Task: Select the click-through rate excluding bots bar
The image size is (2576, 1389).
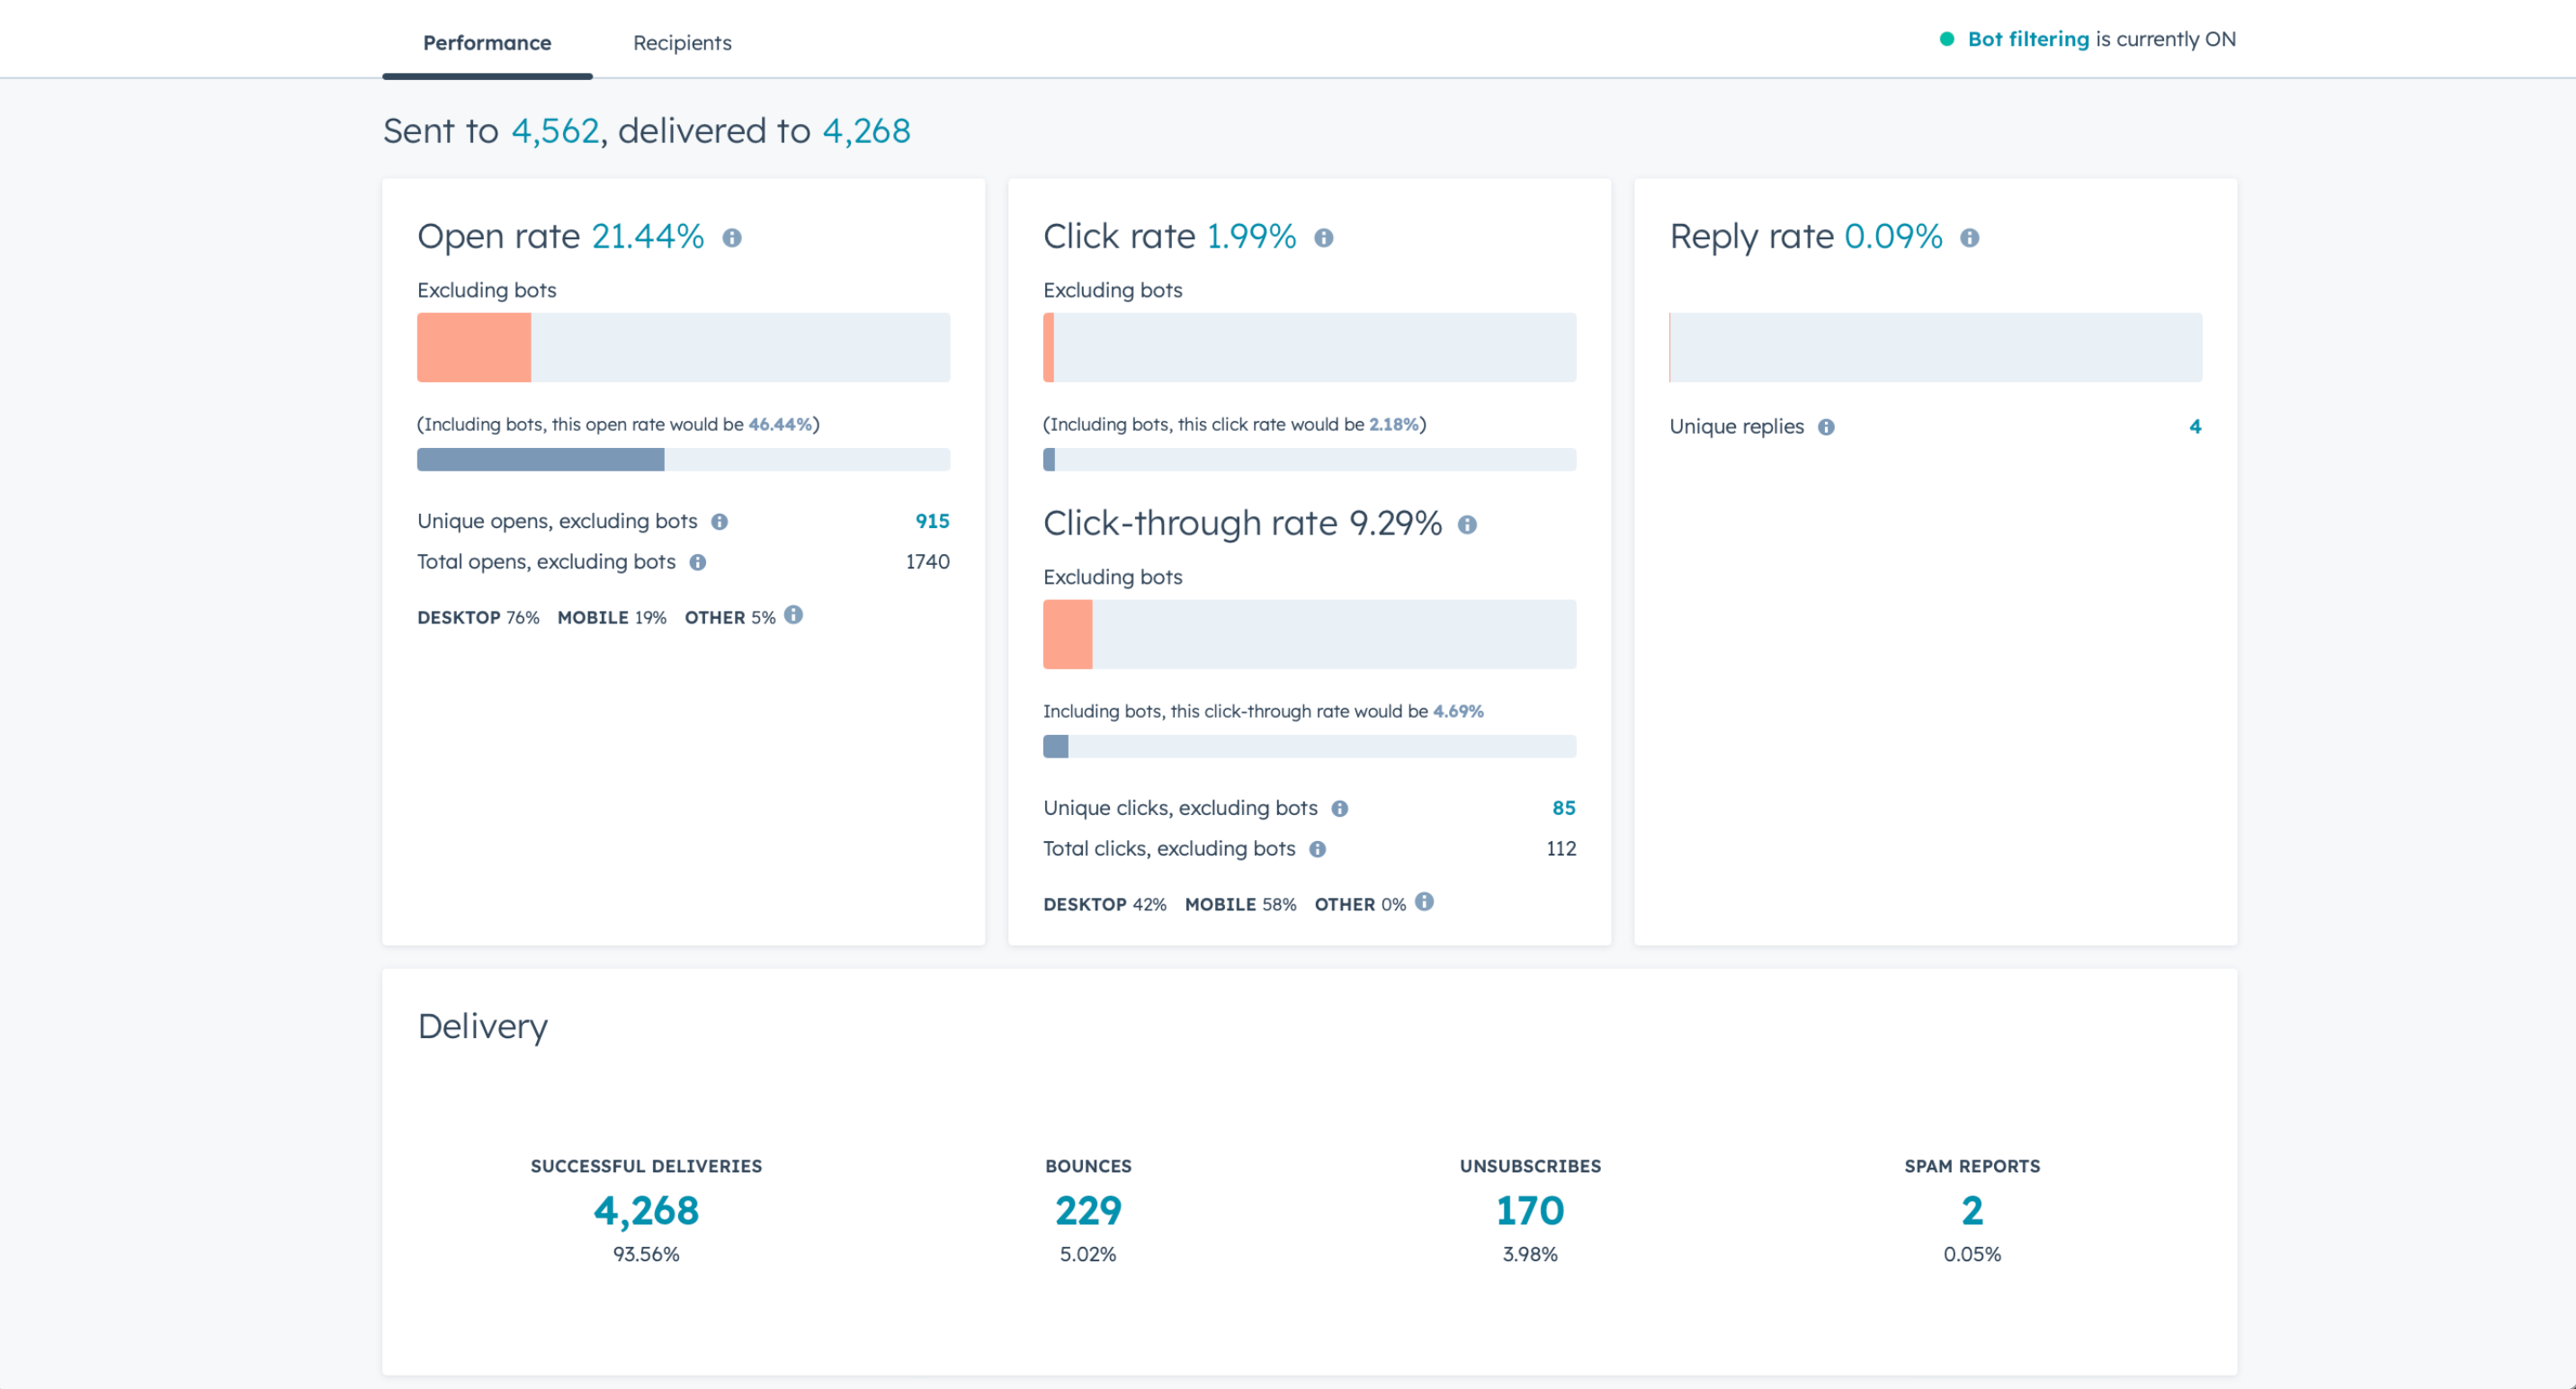Action: point(1309,634)
